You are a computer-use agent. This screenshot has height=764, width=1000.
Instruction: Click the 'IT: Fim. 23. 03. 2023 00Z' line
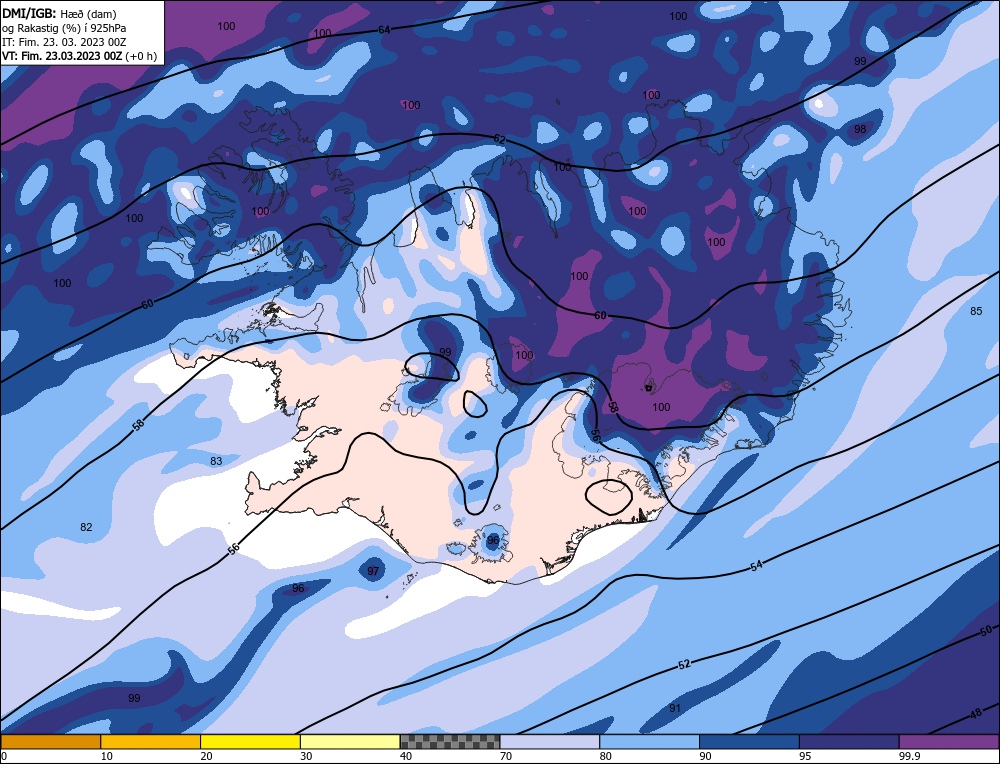(x=64, y=42)
